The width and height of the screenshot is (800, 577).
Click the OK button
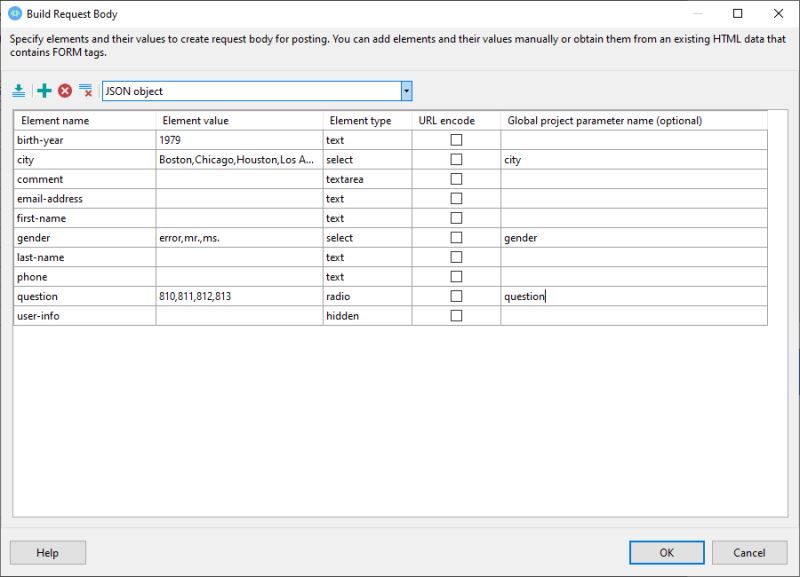tap(666, 553)
